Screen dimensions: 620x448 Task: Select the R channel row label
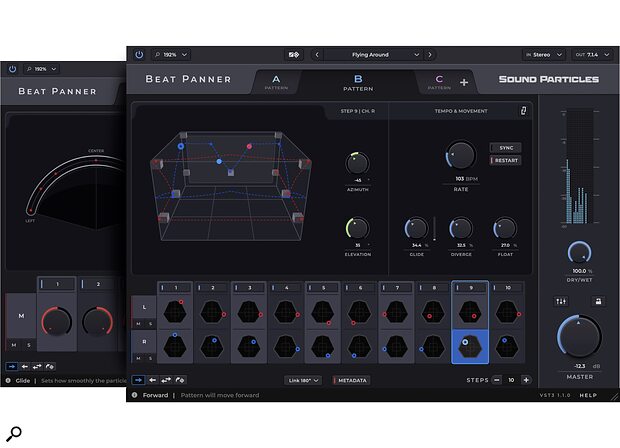(x=144, y=342)
